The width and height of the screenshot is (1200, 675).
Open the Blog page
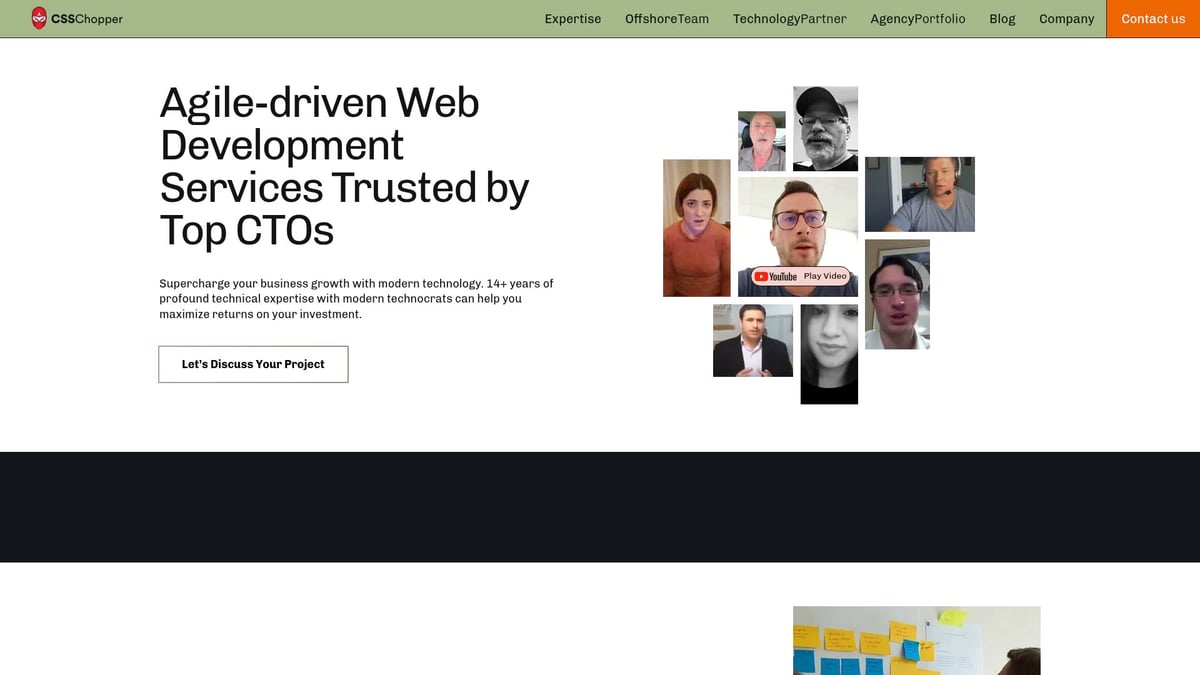[x=1002, y=18]
